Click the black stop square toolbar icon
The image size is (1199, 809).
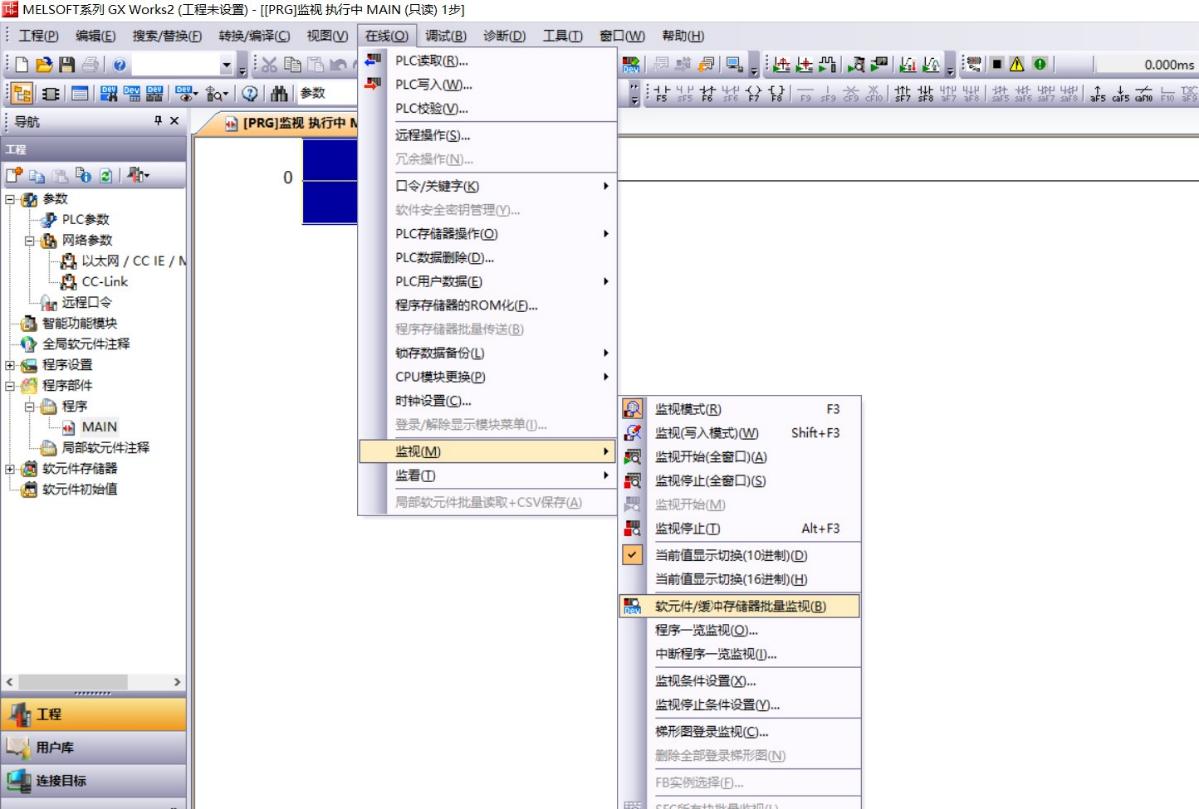coord(997,64)
